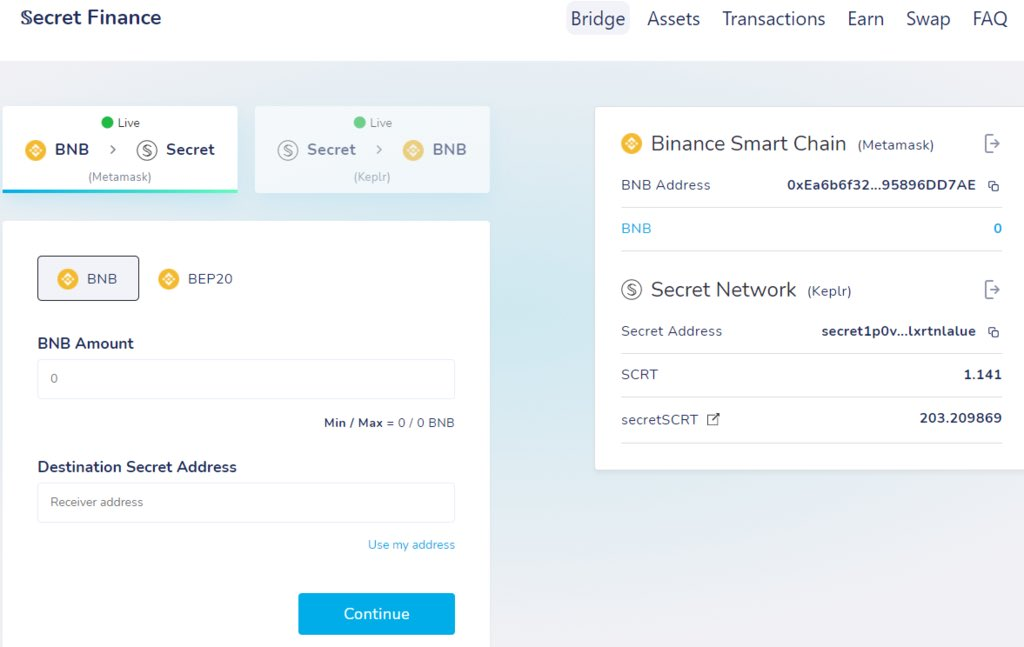The width and height of the screenshot is (1024, 647).
Task: Sign out of Secret Network Keplr wallet
Action: (991, 289)
